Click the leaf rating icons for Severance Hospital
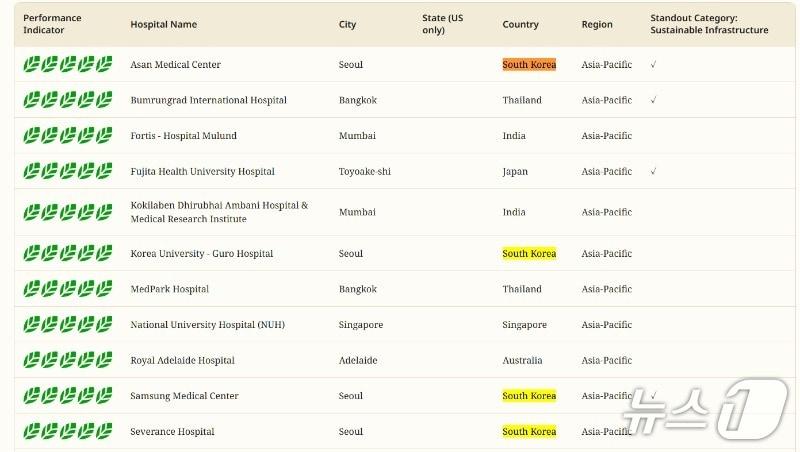Viewport: 800px width, 452px height. [68, 431]
